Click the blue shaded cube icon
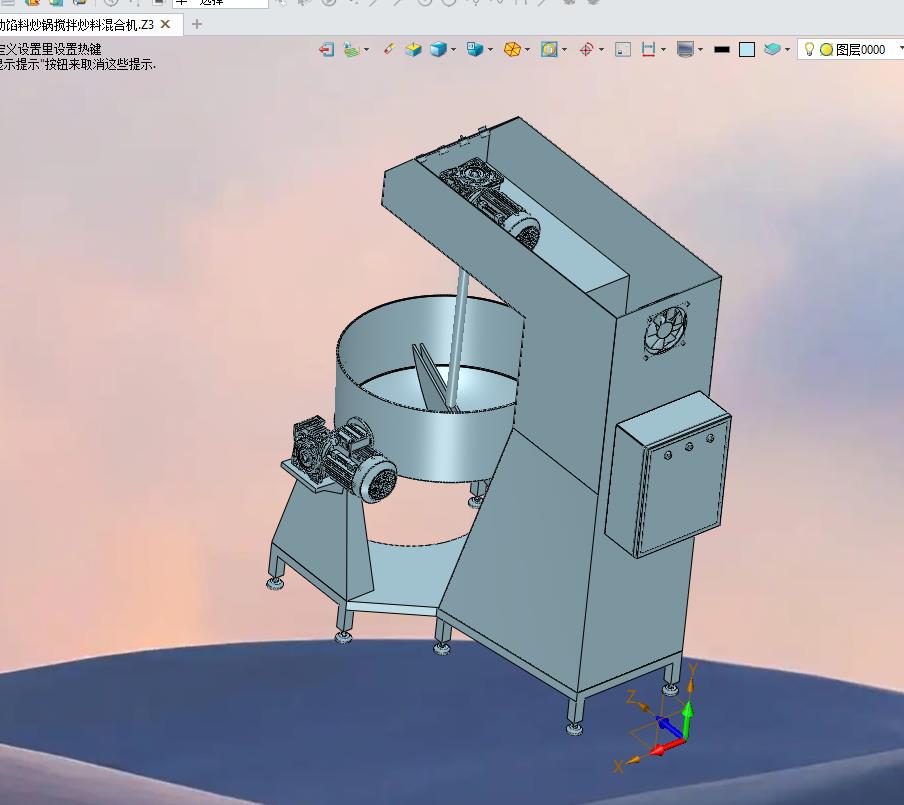 [x=438, y=50]
